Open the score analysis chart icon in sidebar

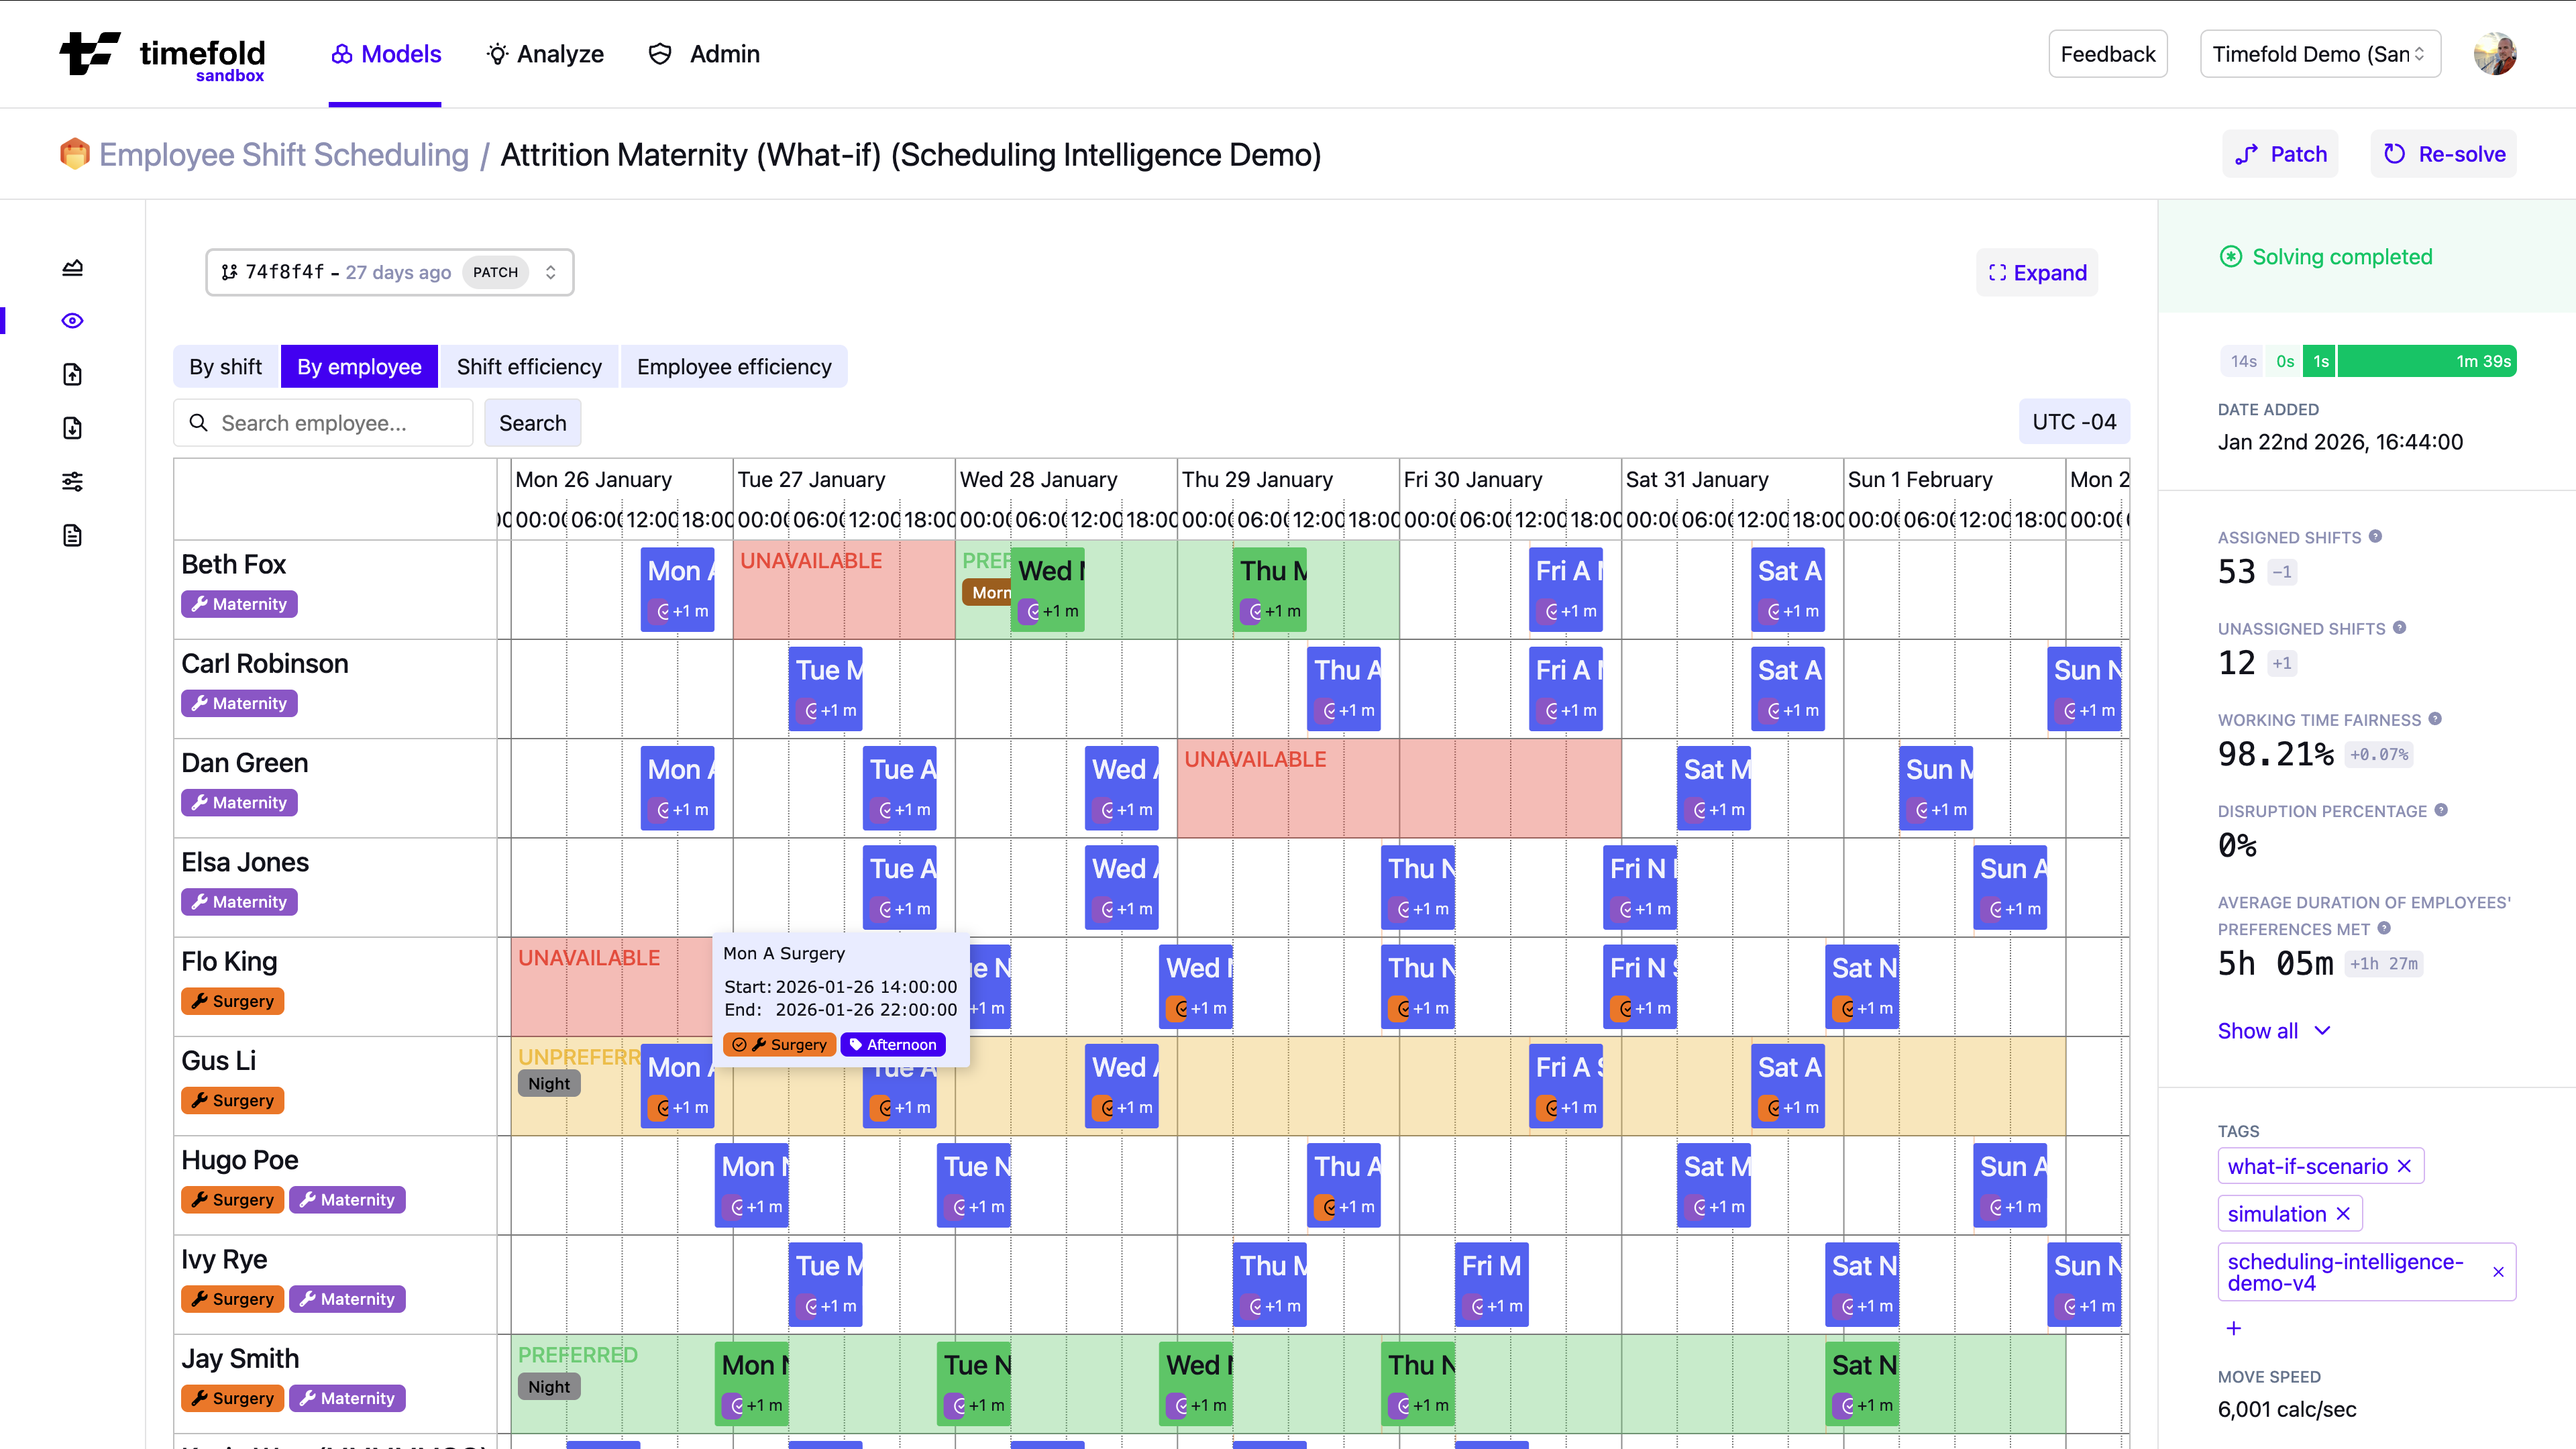[72, 267]
